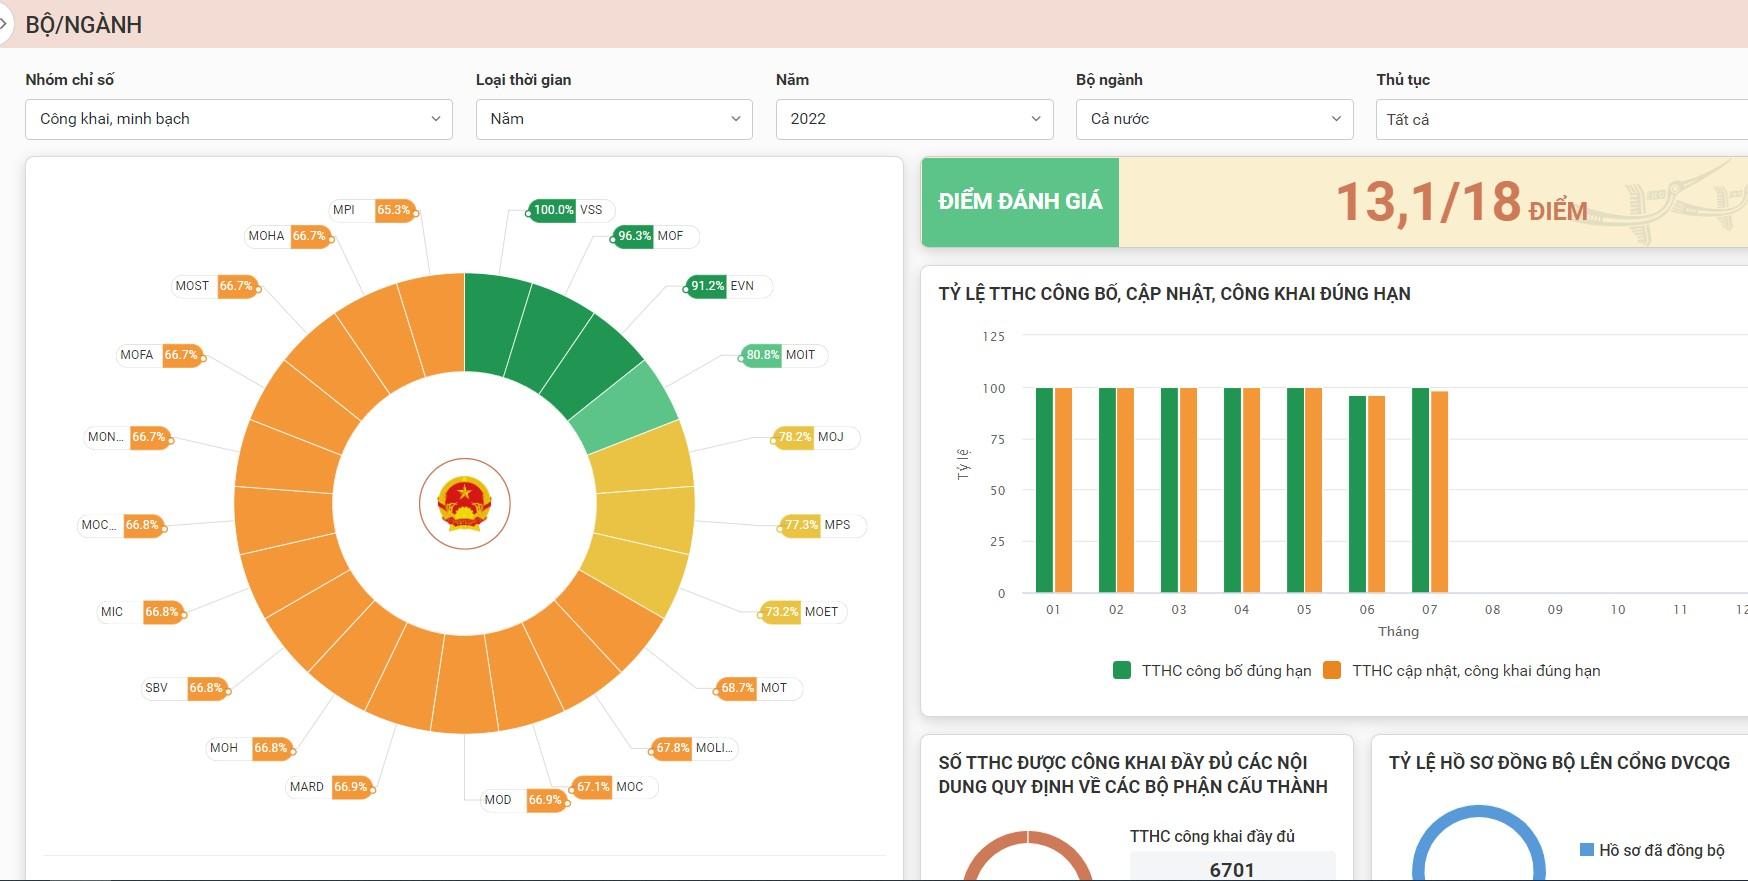Open the Thủ tục Tất cả dropdown
This screenshot has width=1748, height=881.
[x=1562, y=119]
